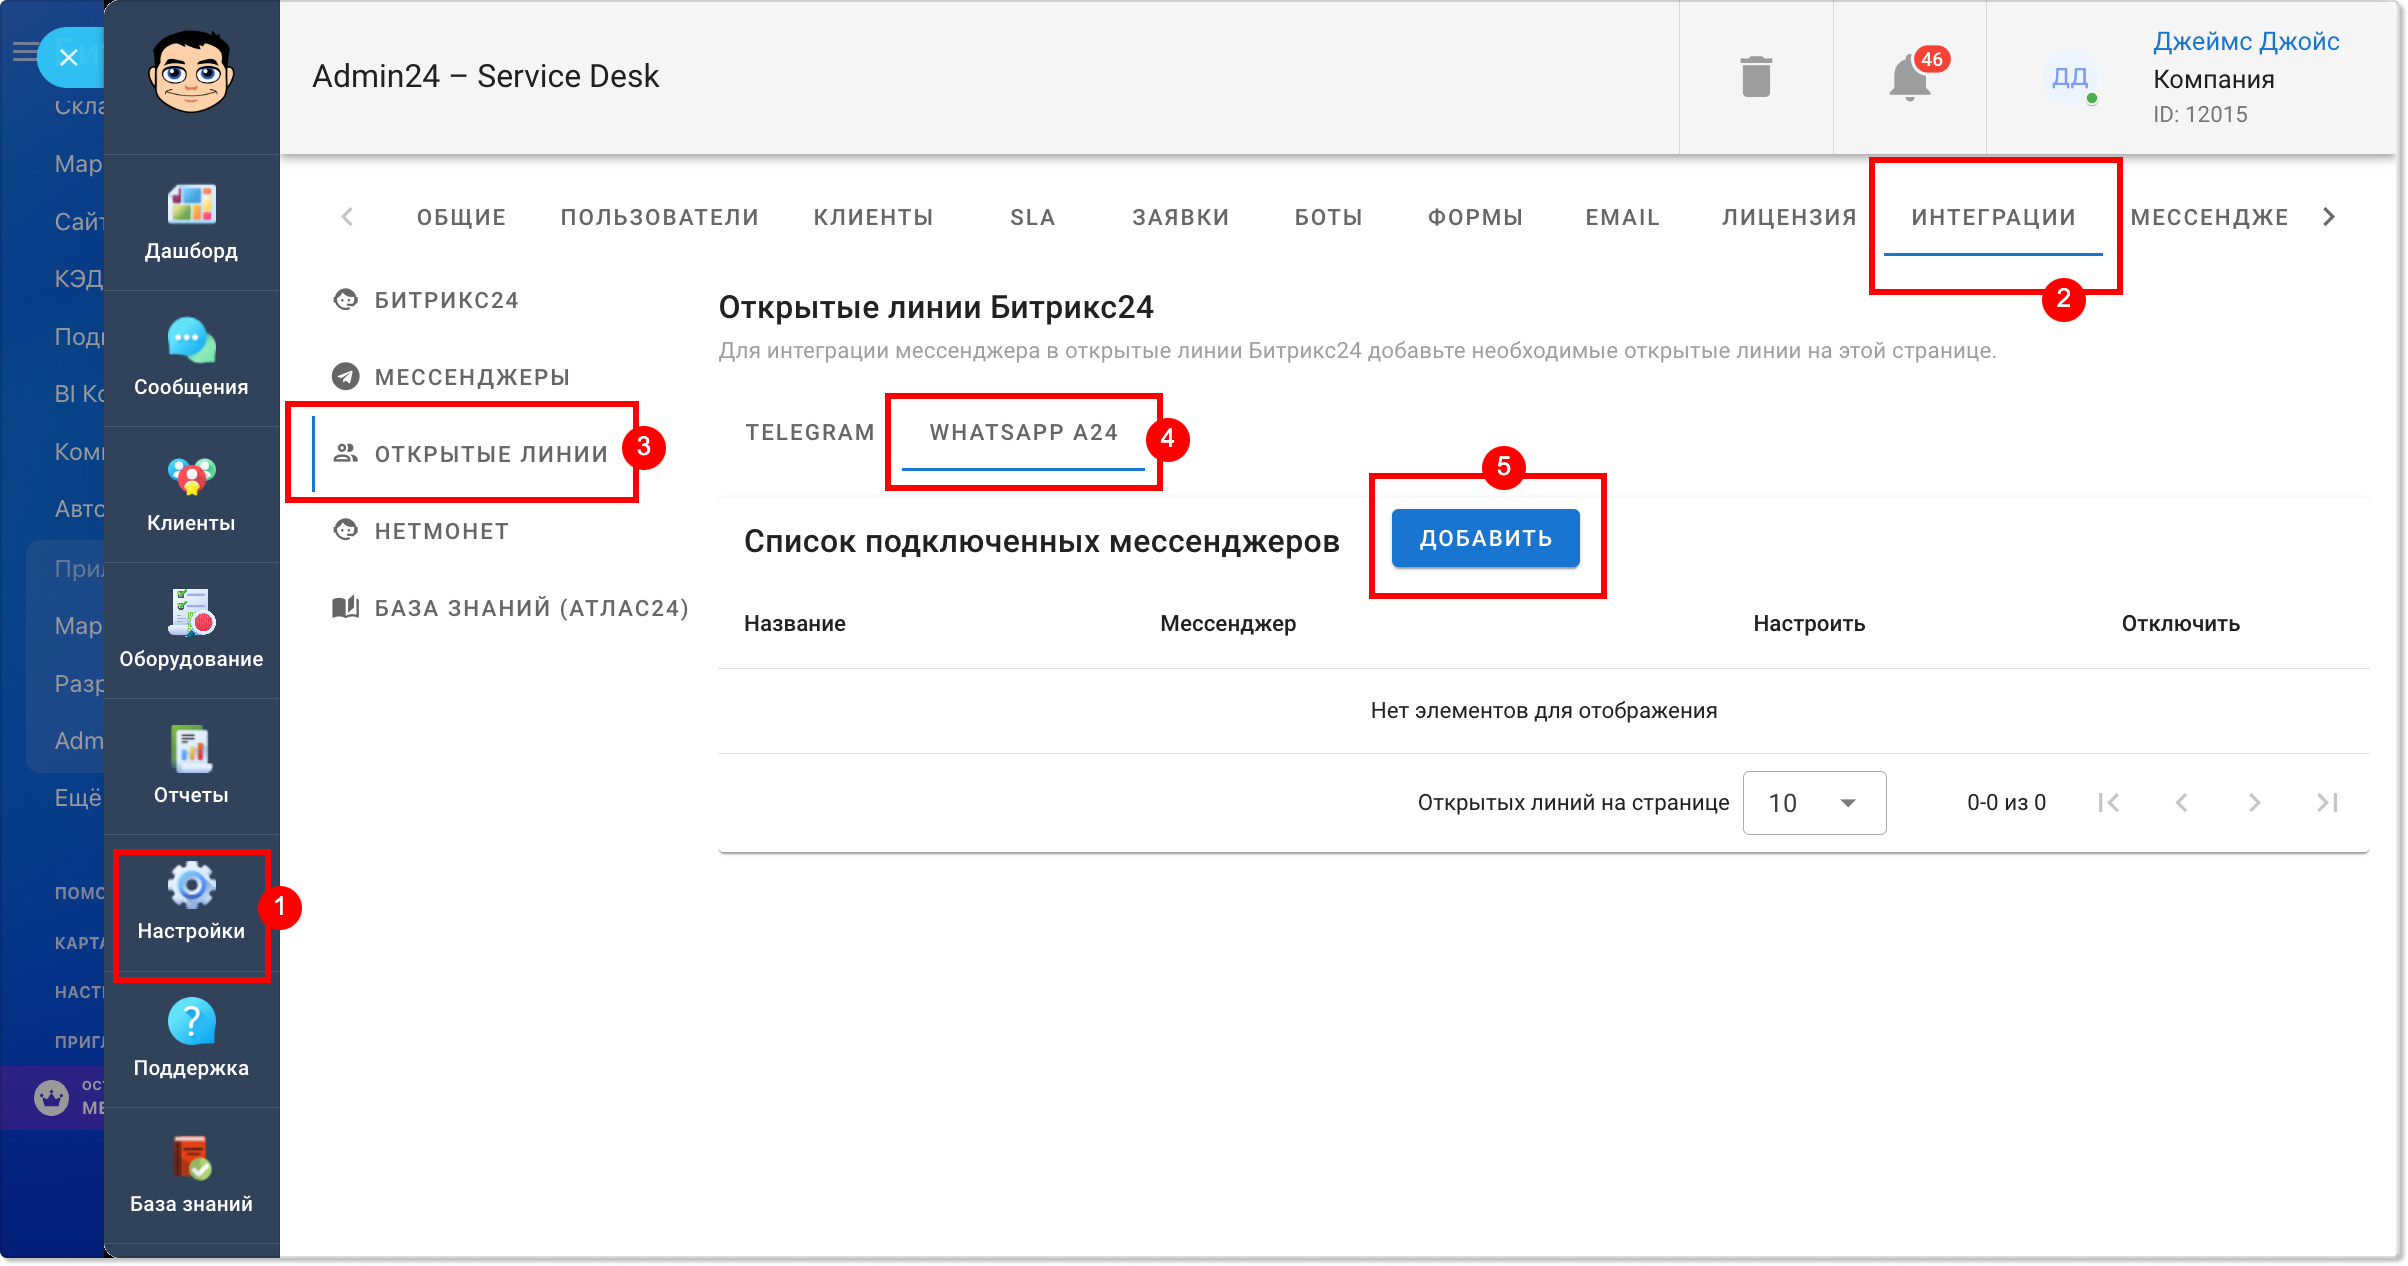
Task: Open the База знаний sidebar icon
Action: point(191,1158)
